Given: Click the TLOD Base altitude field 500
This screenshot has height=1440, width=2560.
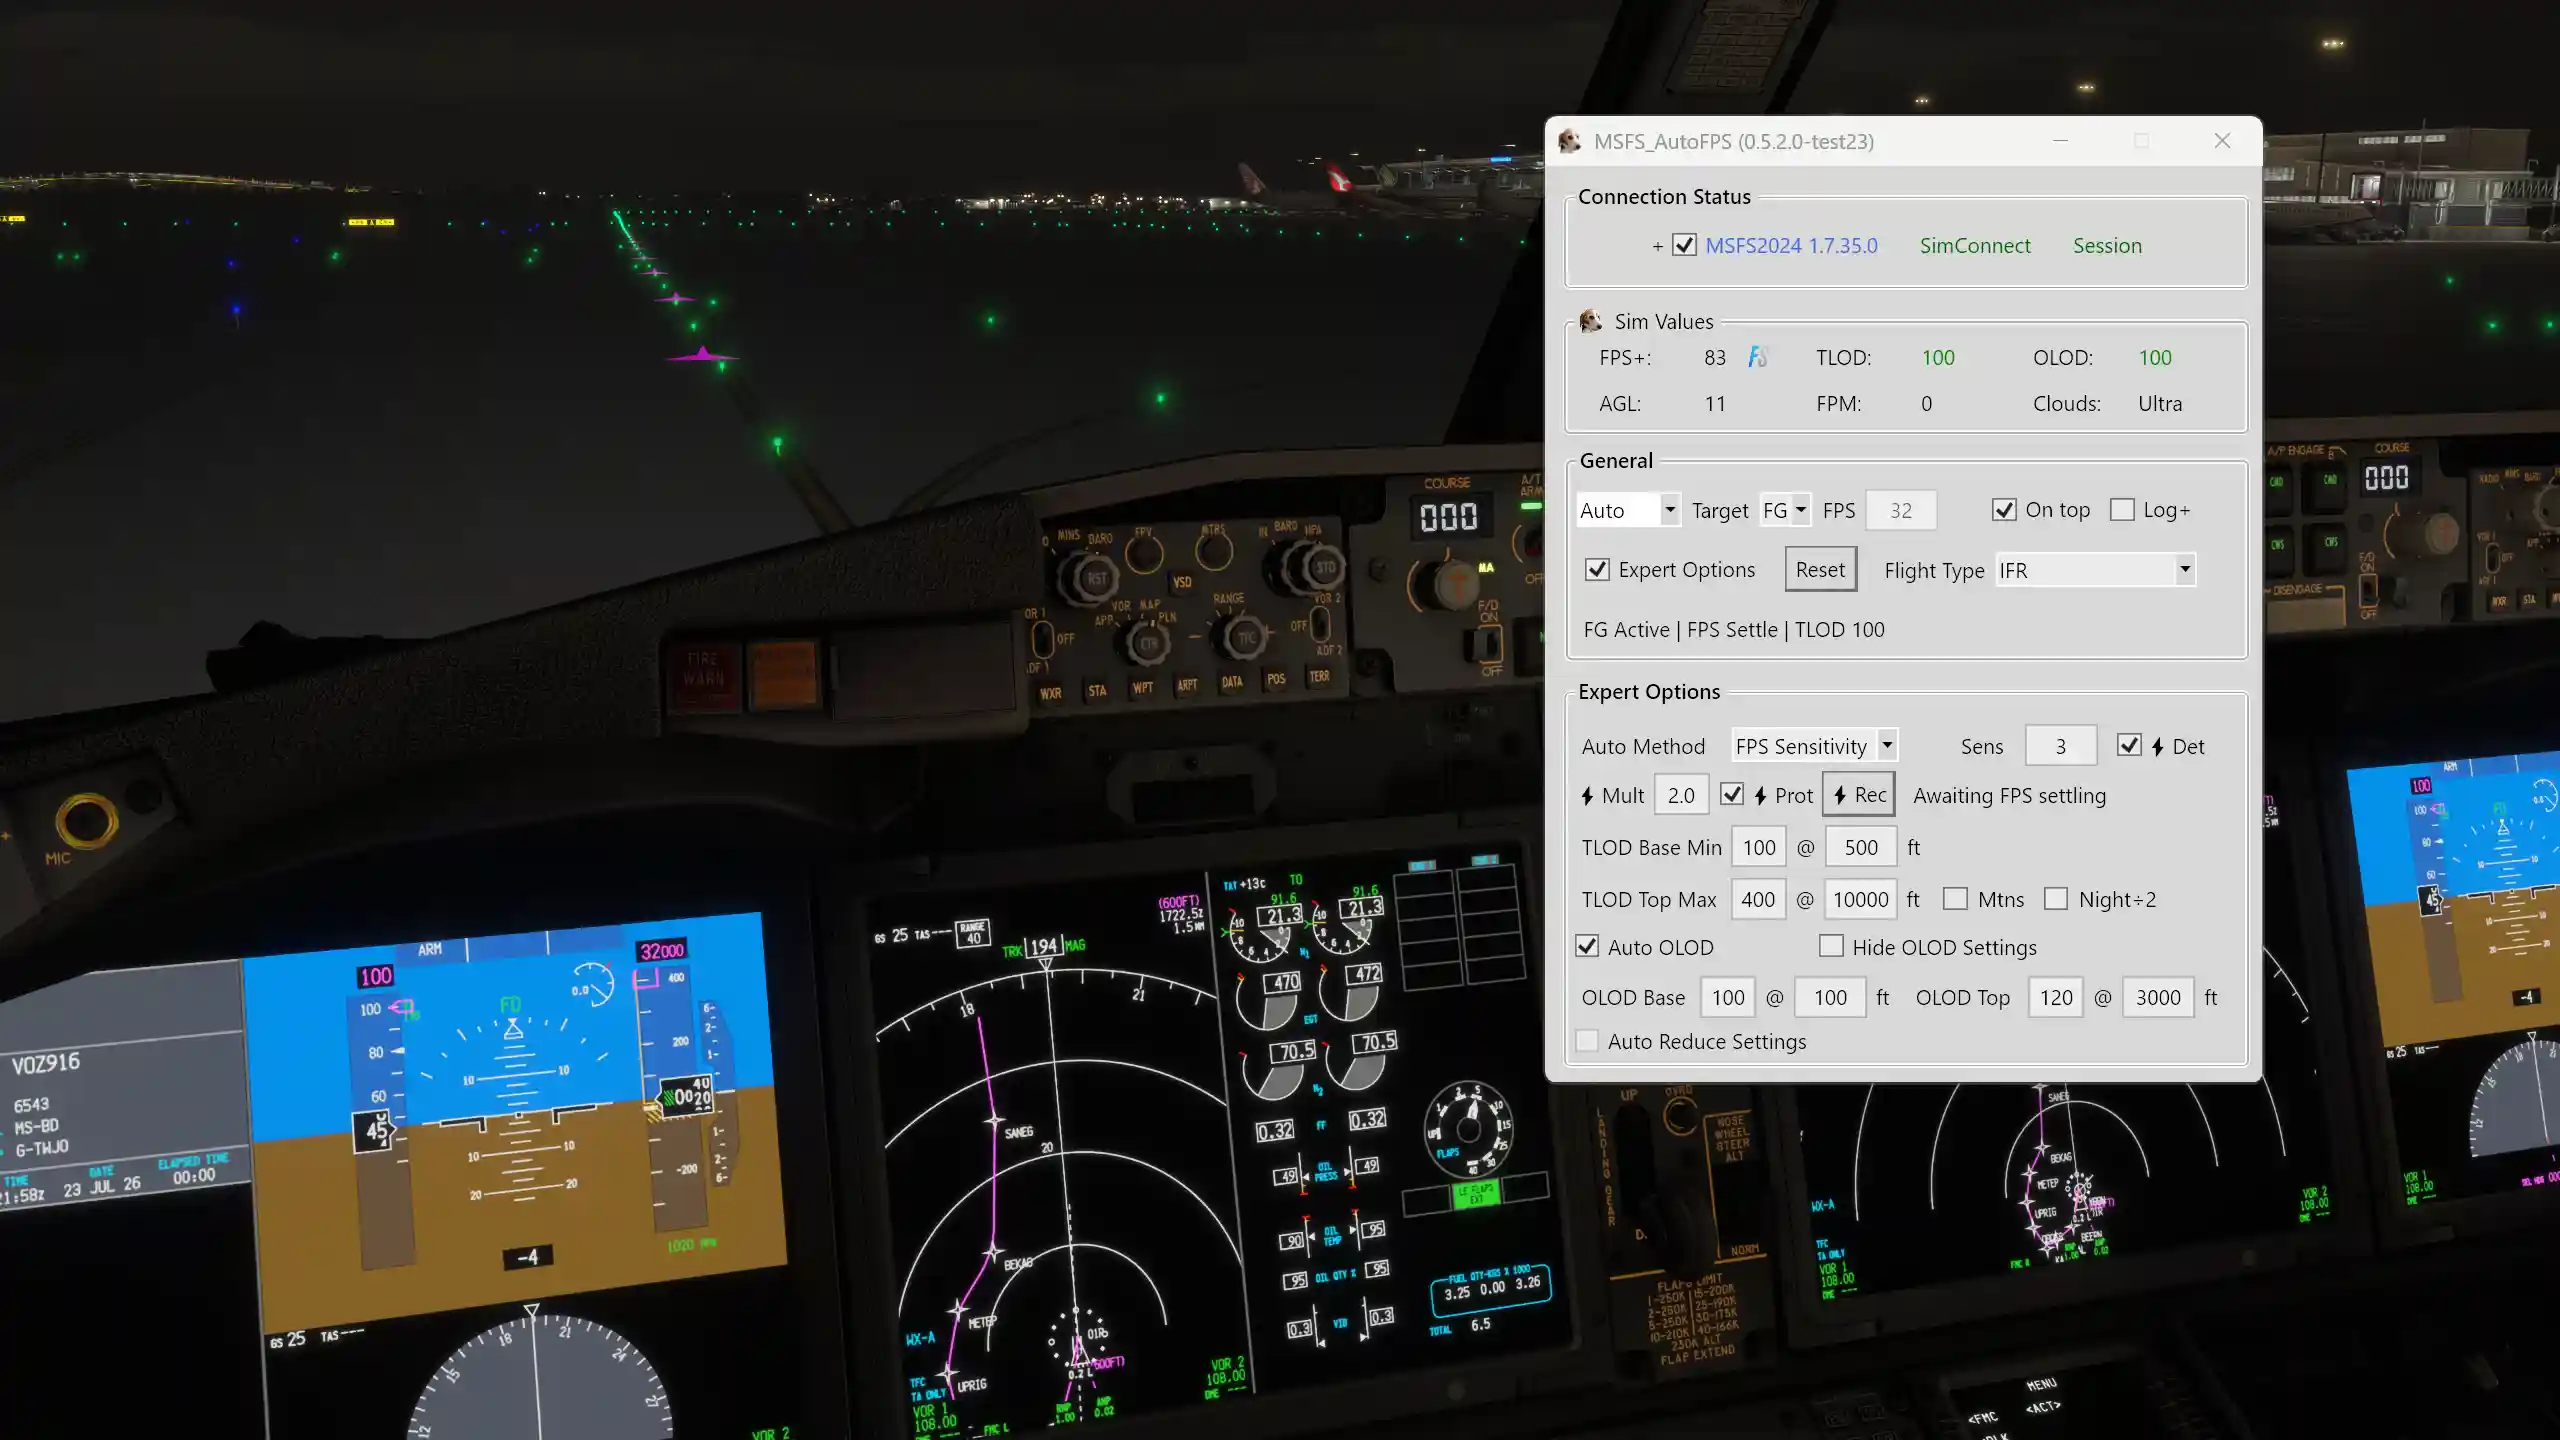Looking at the screenshot, I should 1860,847.
